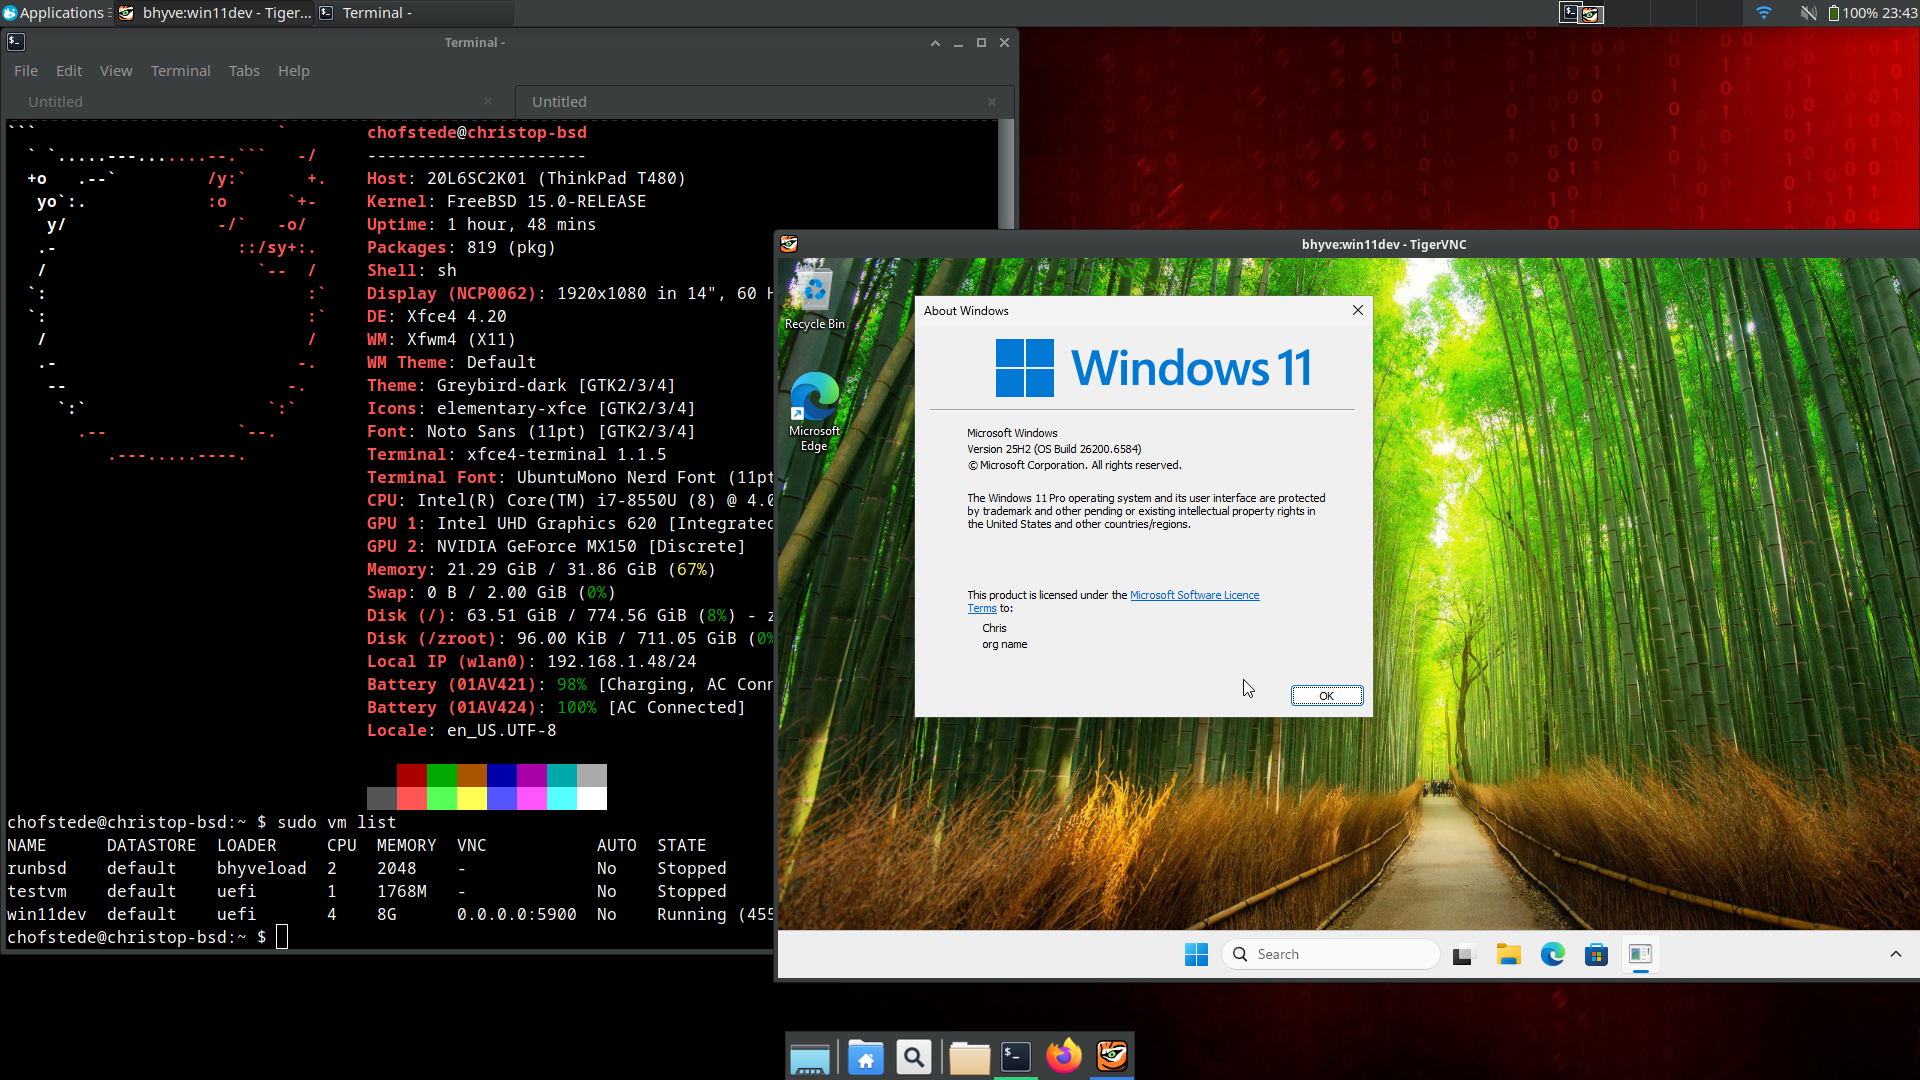
Task: Expand the Windows system tray overflow chevron
Action: [x=1895, y=954]
